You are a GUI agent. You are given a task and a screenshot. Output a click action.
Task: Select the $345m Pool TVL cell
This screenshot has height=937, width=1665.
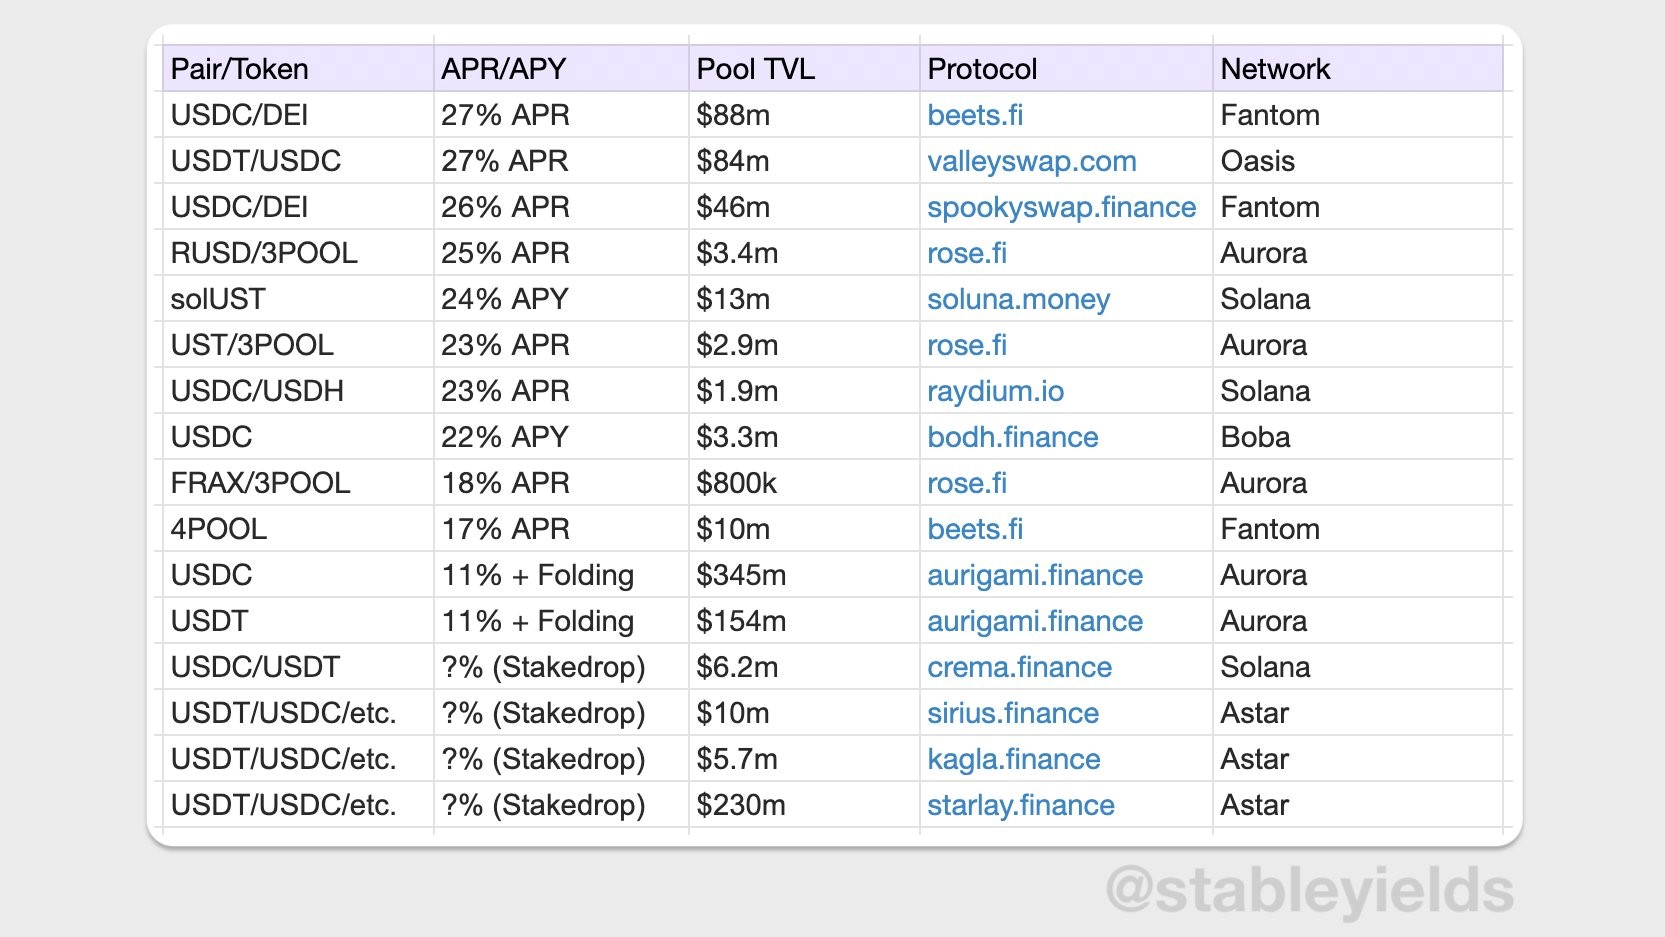804,575
